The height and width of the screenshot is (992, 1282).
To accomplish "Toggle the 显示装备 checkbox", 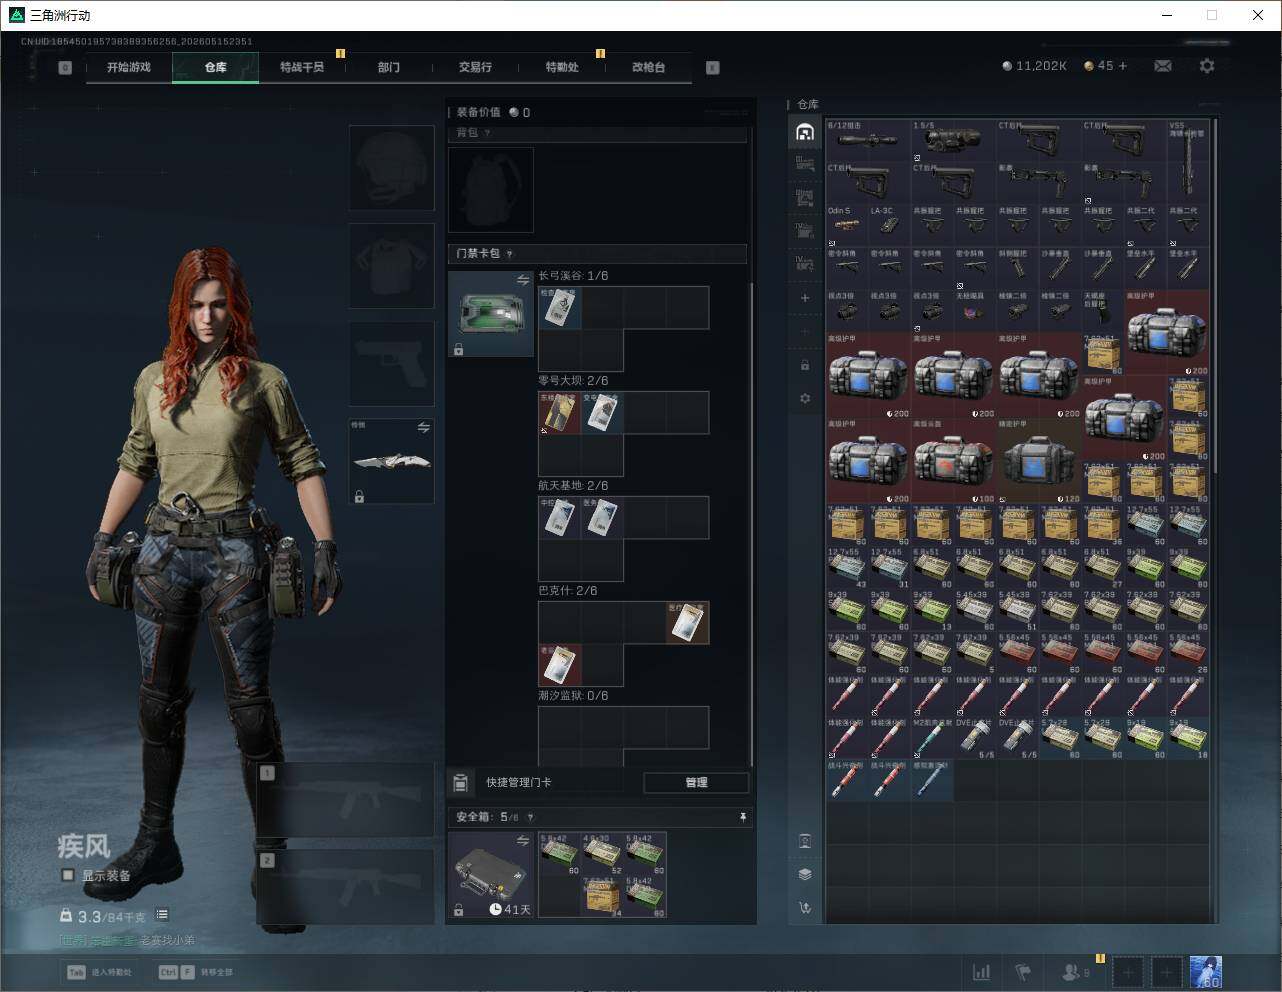I will [68, 875].
